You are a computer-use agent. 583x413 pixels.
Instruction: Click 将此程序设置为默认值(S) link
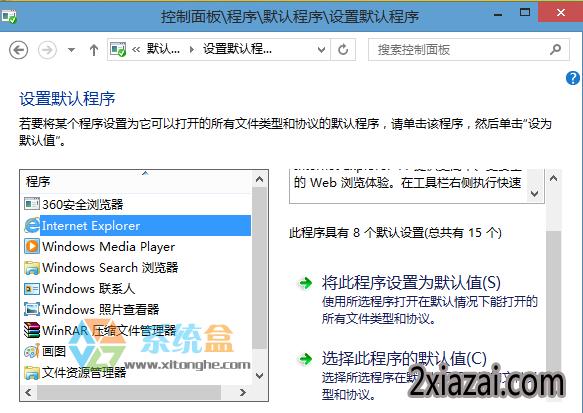411,283
